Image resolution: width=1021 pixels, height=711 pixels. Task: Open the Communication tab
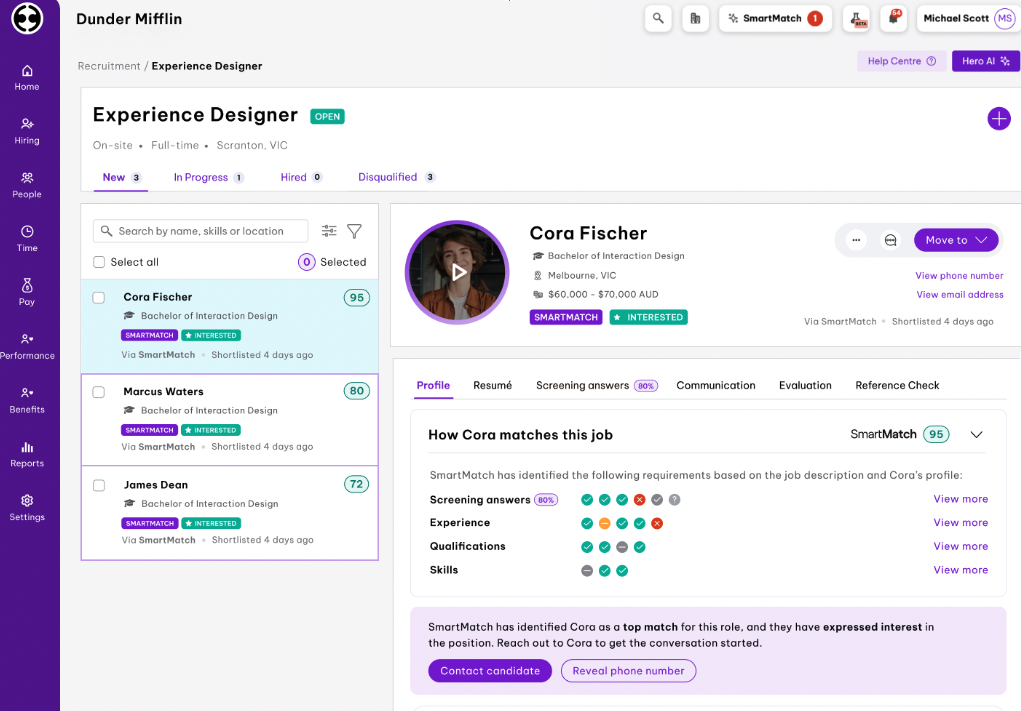pos(716,385)
